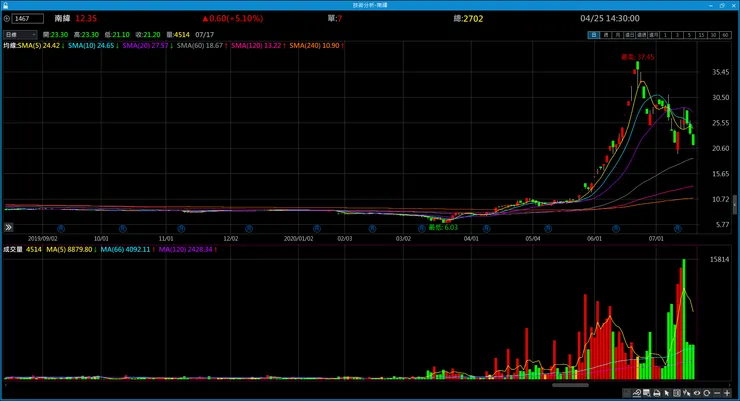Click the event marker near 11/01 date

pyautogui.click(x=181, y=228)
